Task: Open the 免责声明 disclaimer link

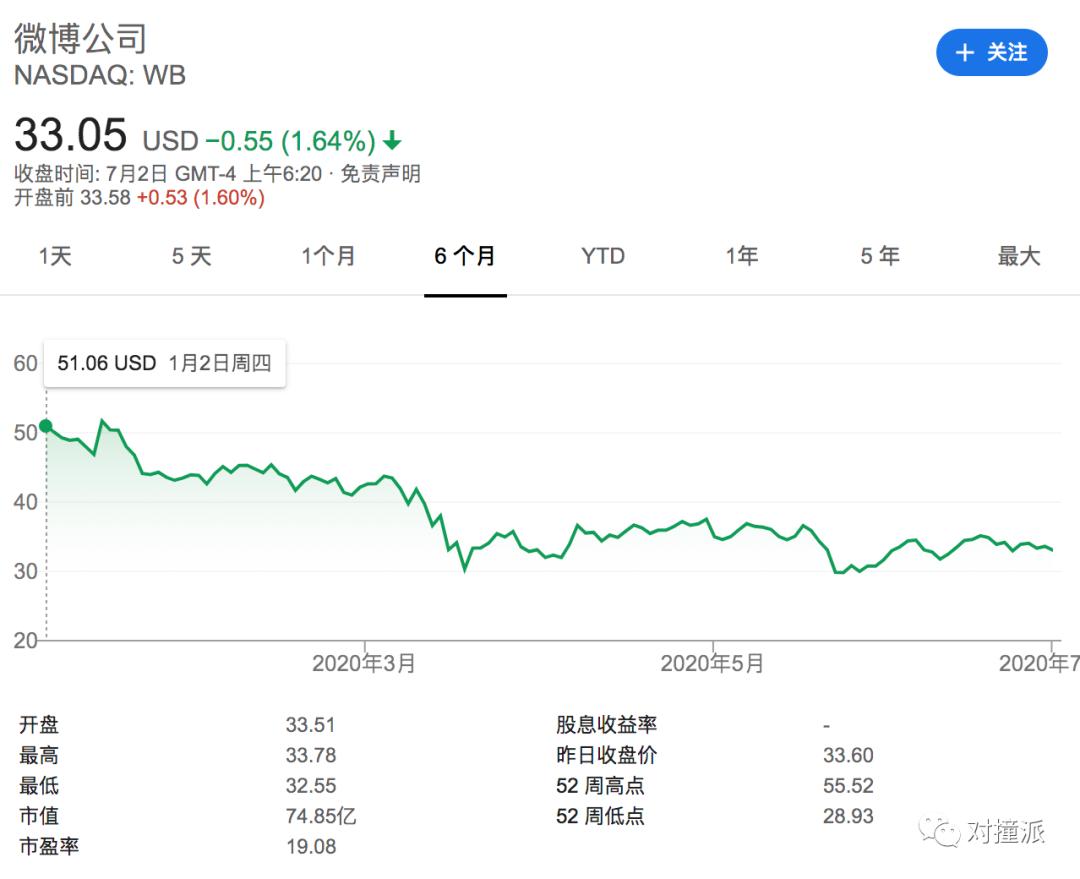Action: [x=381, y=174]
